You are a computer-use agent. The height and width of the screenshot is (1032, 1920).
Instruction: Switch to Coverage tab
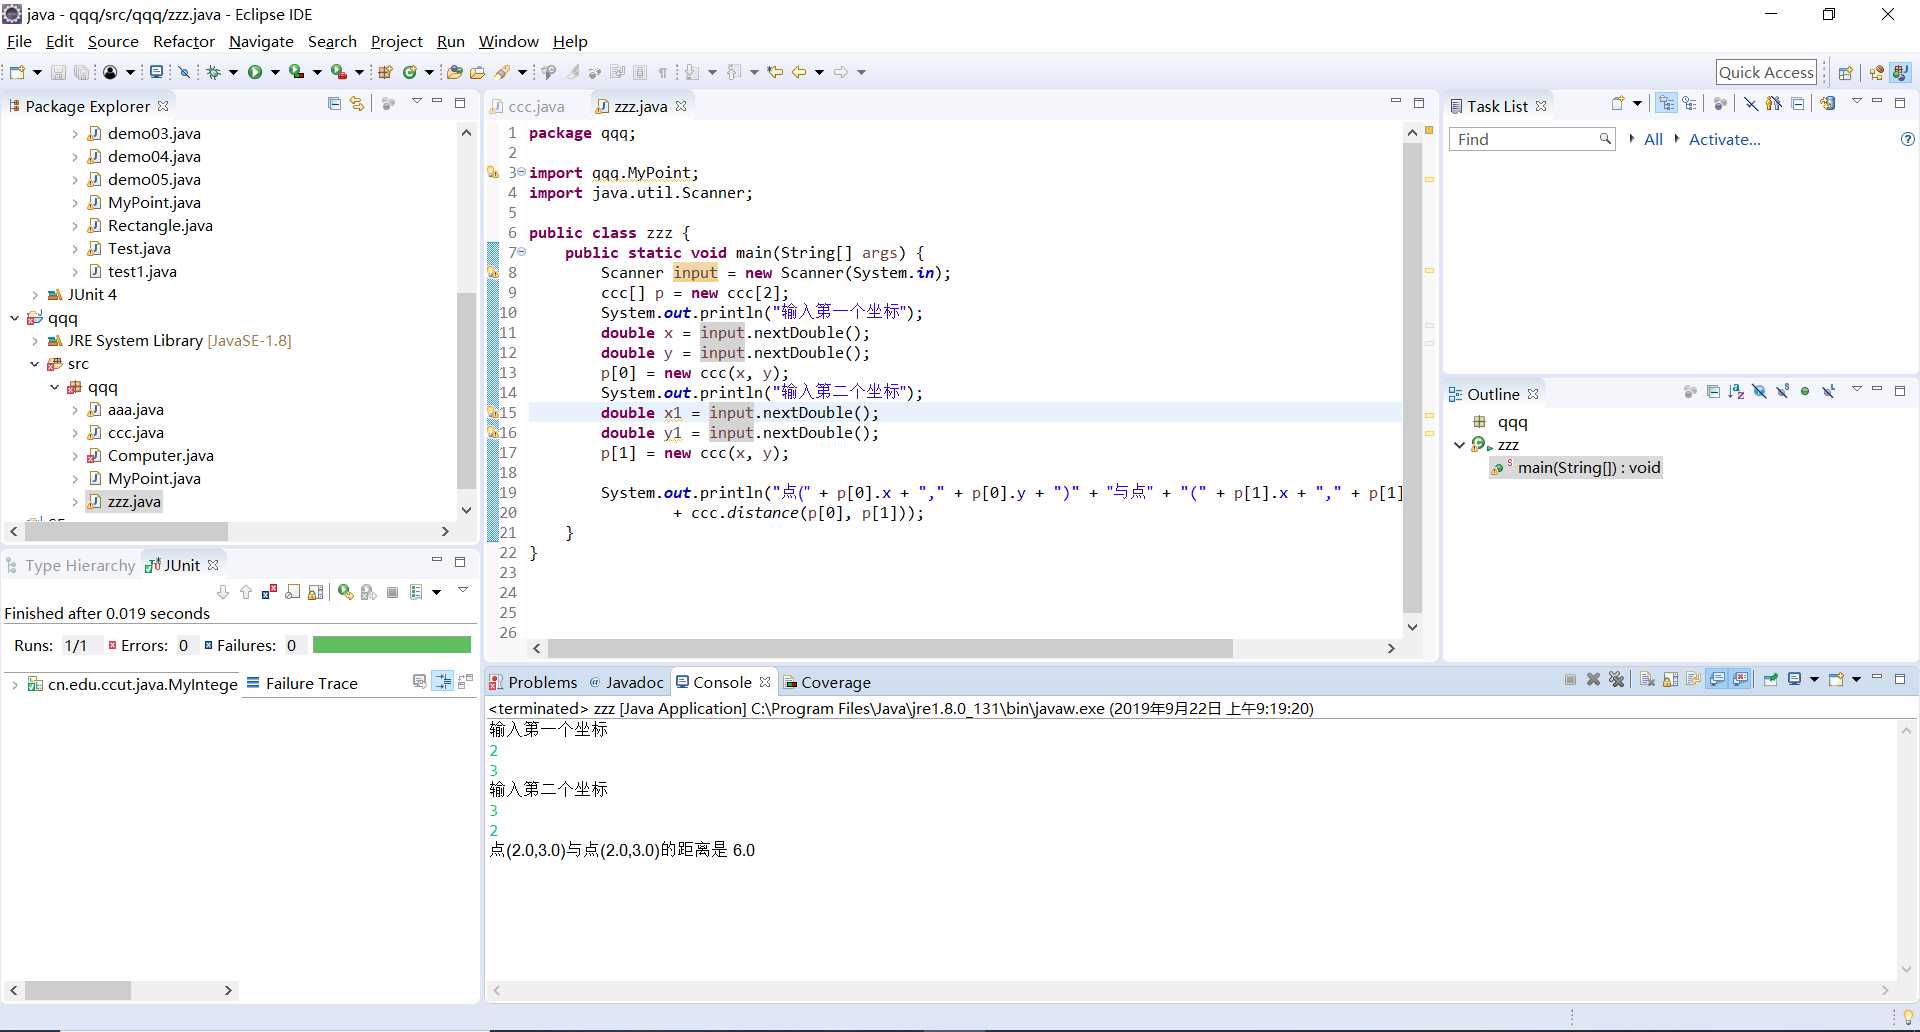pyautogui.click(x=827, y=682)
